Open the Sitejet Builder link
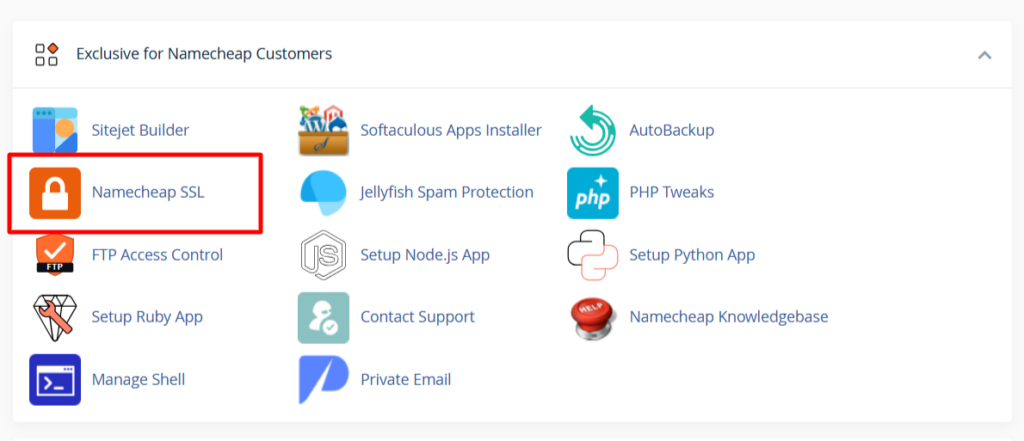The image size is (1024, 441). (140, 130)
